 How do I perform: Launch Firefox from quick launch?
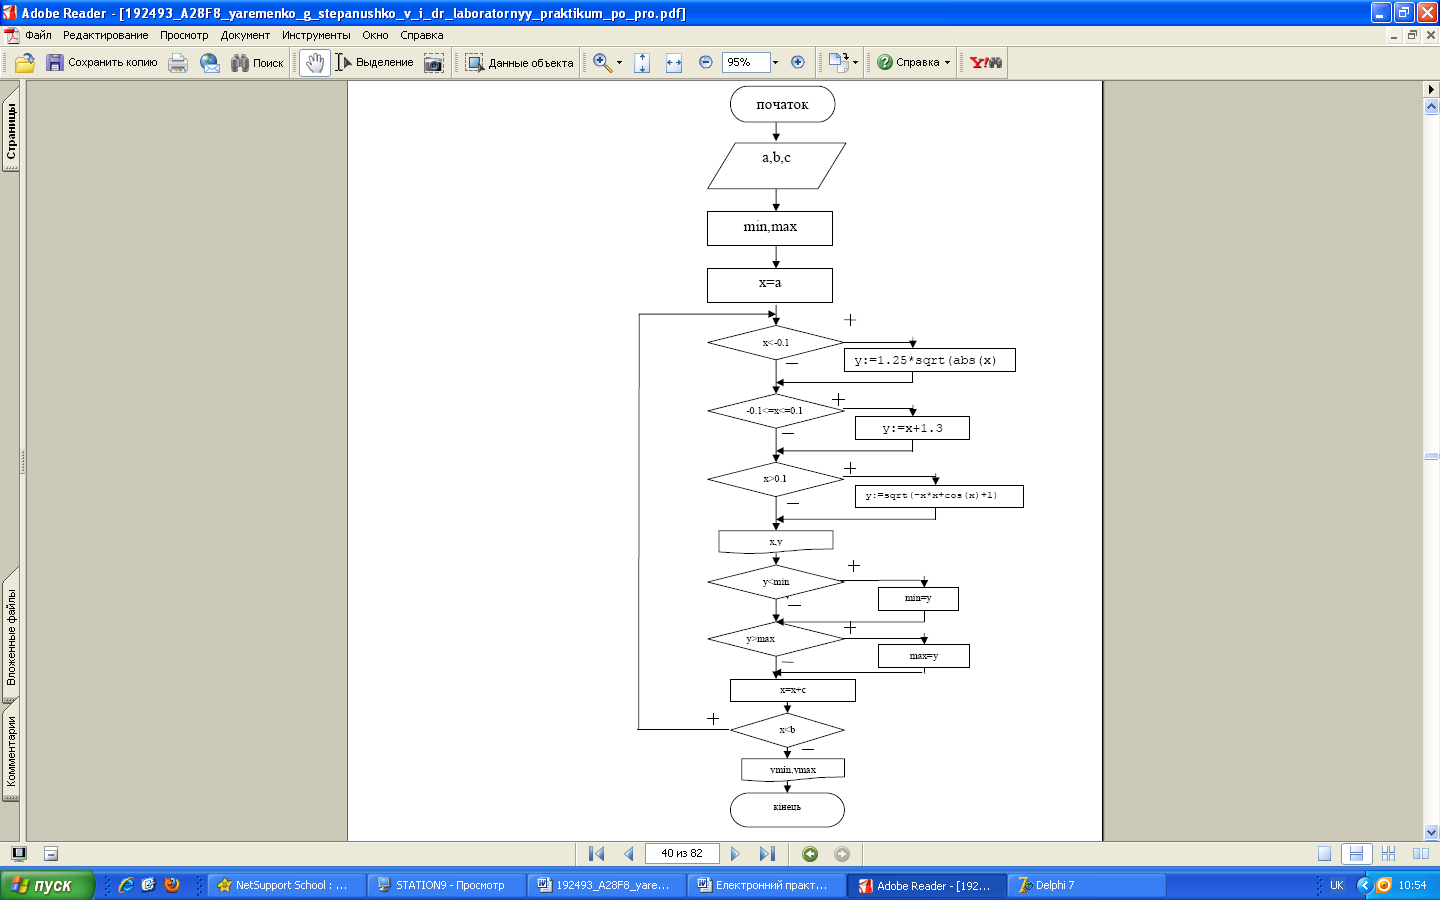click(x=172, y=885)
